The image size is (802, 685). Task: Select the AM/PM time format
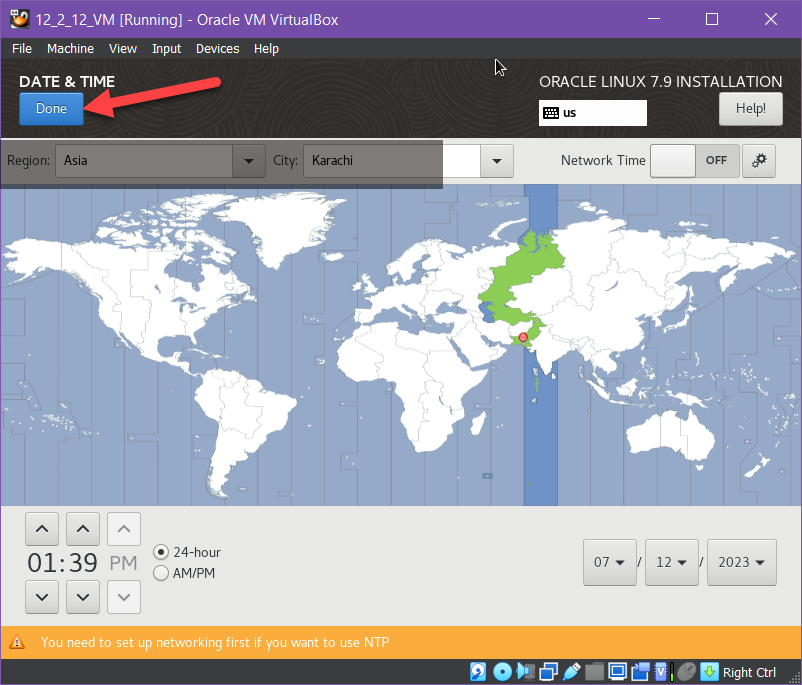click(161, 573)
